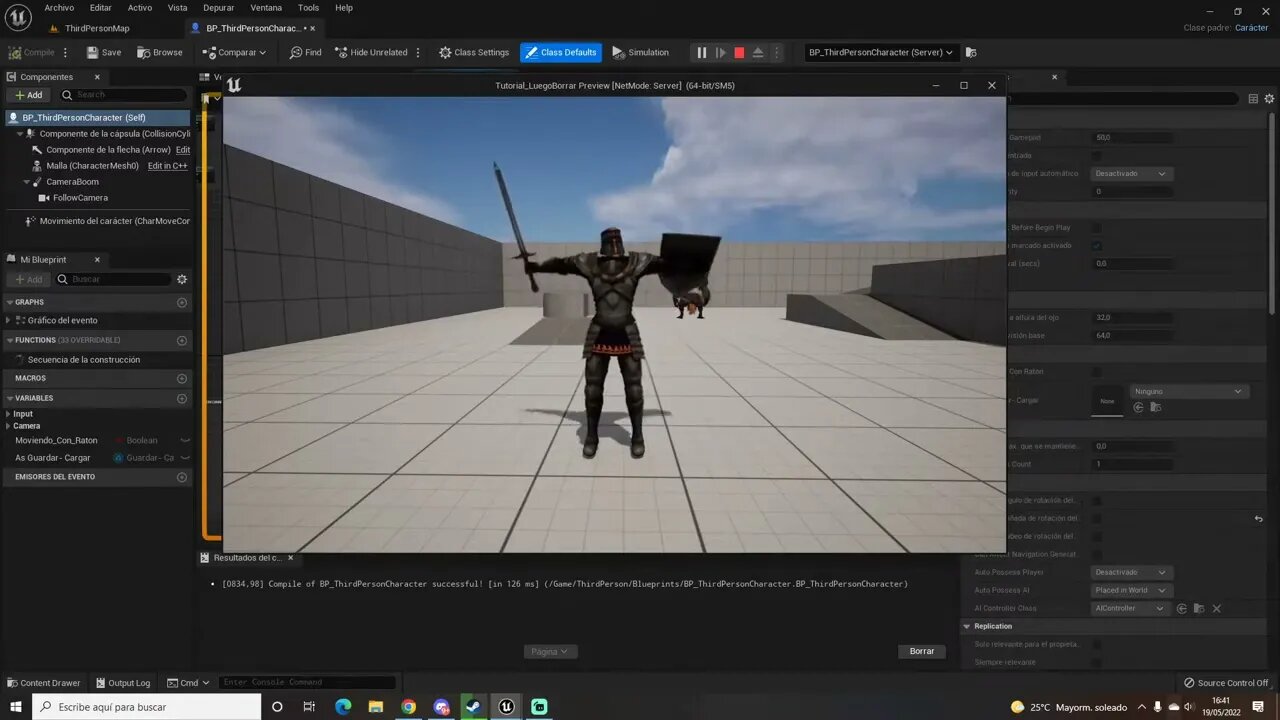This screenshot has width=1280, height=720.
Task: Collapse CameraBoom component tree
Action: tap(27, 182)
